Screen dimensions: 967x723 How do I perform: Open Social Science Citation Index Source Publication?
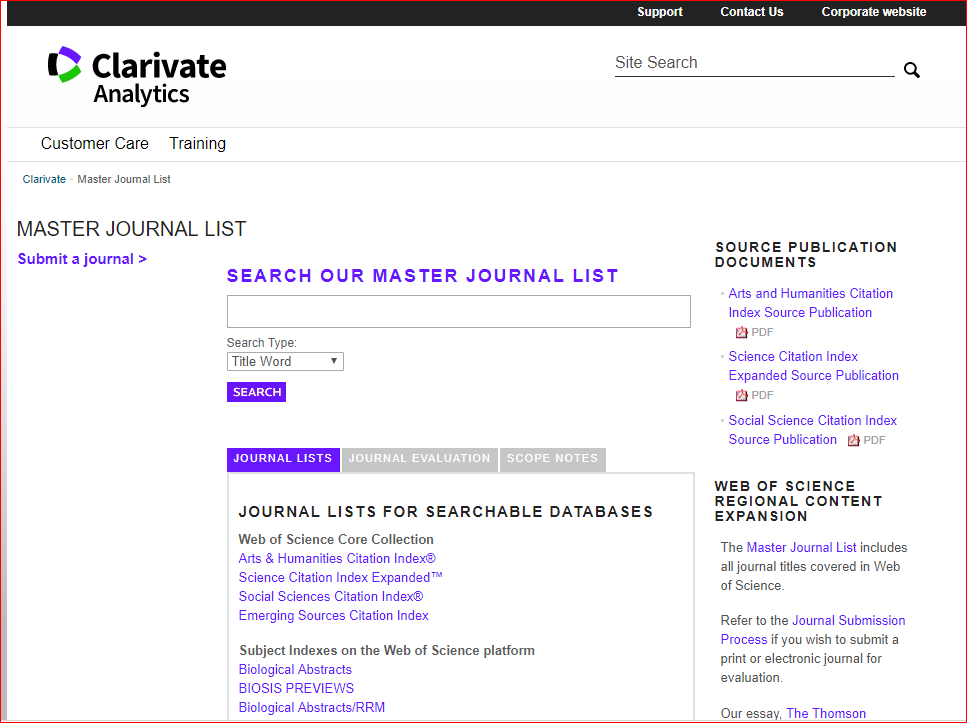[813, 430]
